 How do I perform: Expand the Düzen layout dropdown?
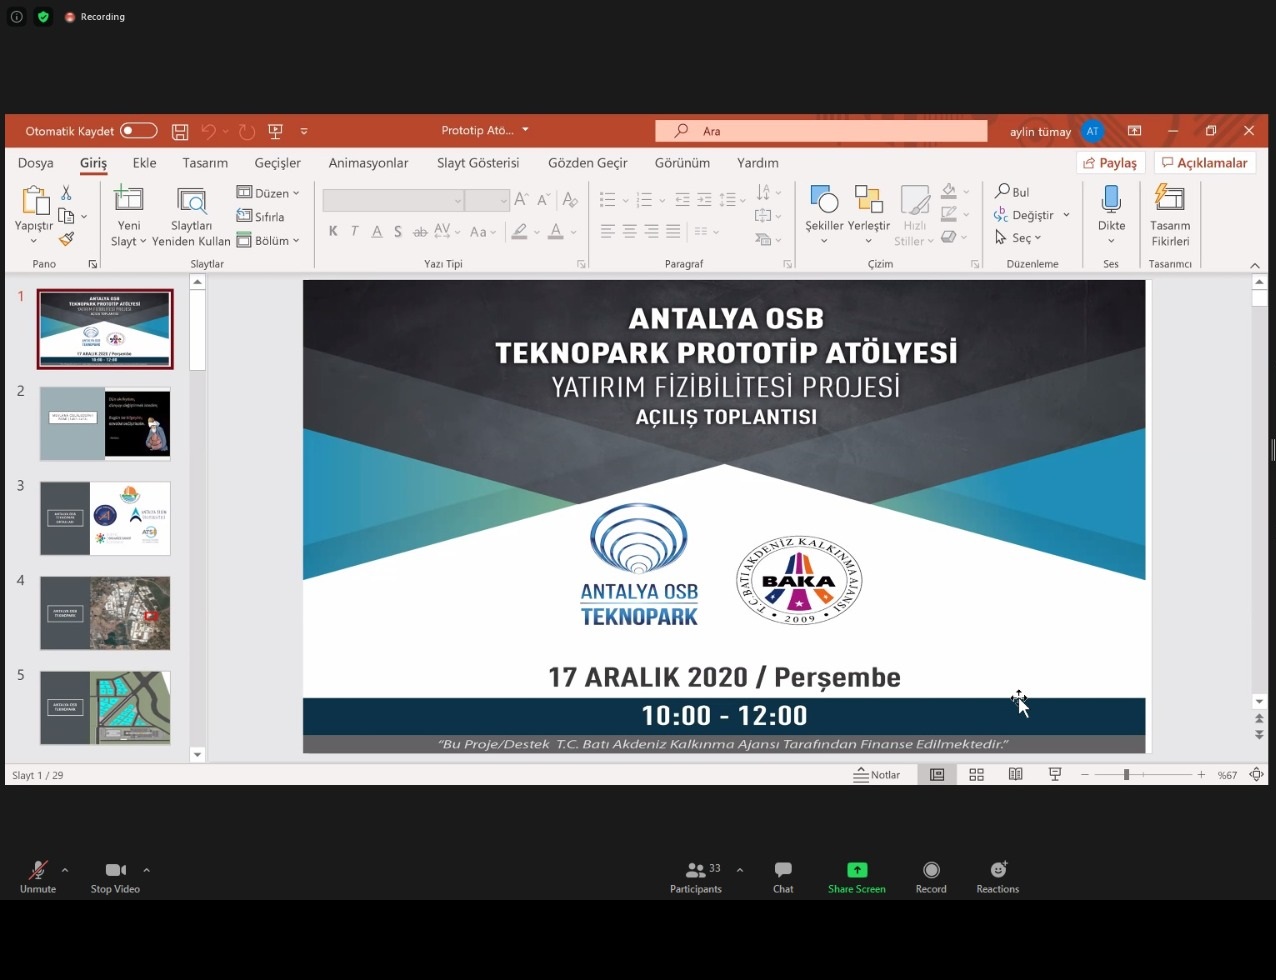(268, 193)
